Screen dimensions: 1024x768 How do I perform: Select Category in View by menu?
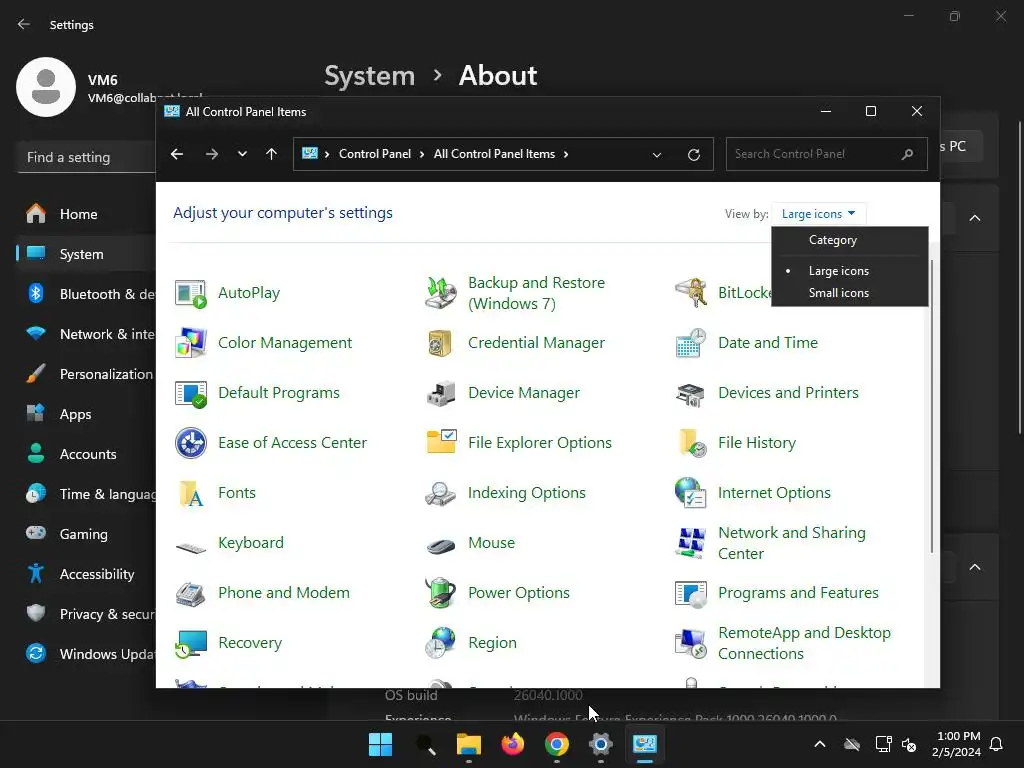click(x=833, y=240)
